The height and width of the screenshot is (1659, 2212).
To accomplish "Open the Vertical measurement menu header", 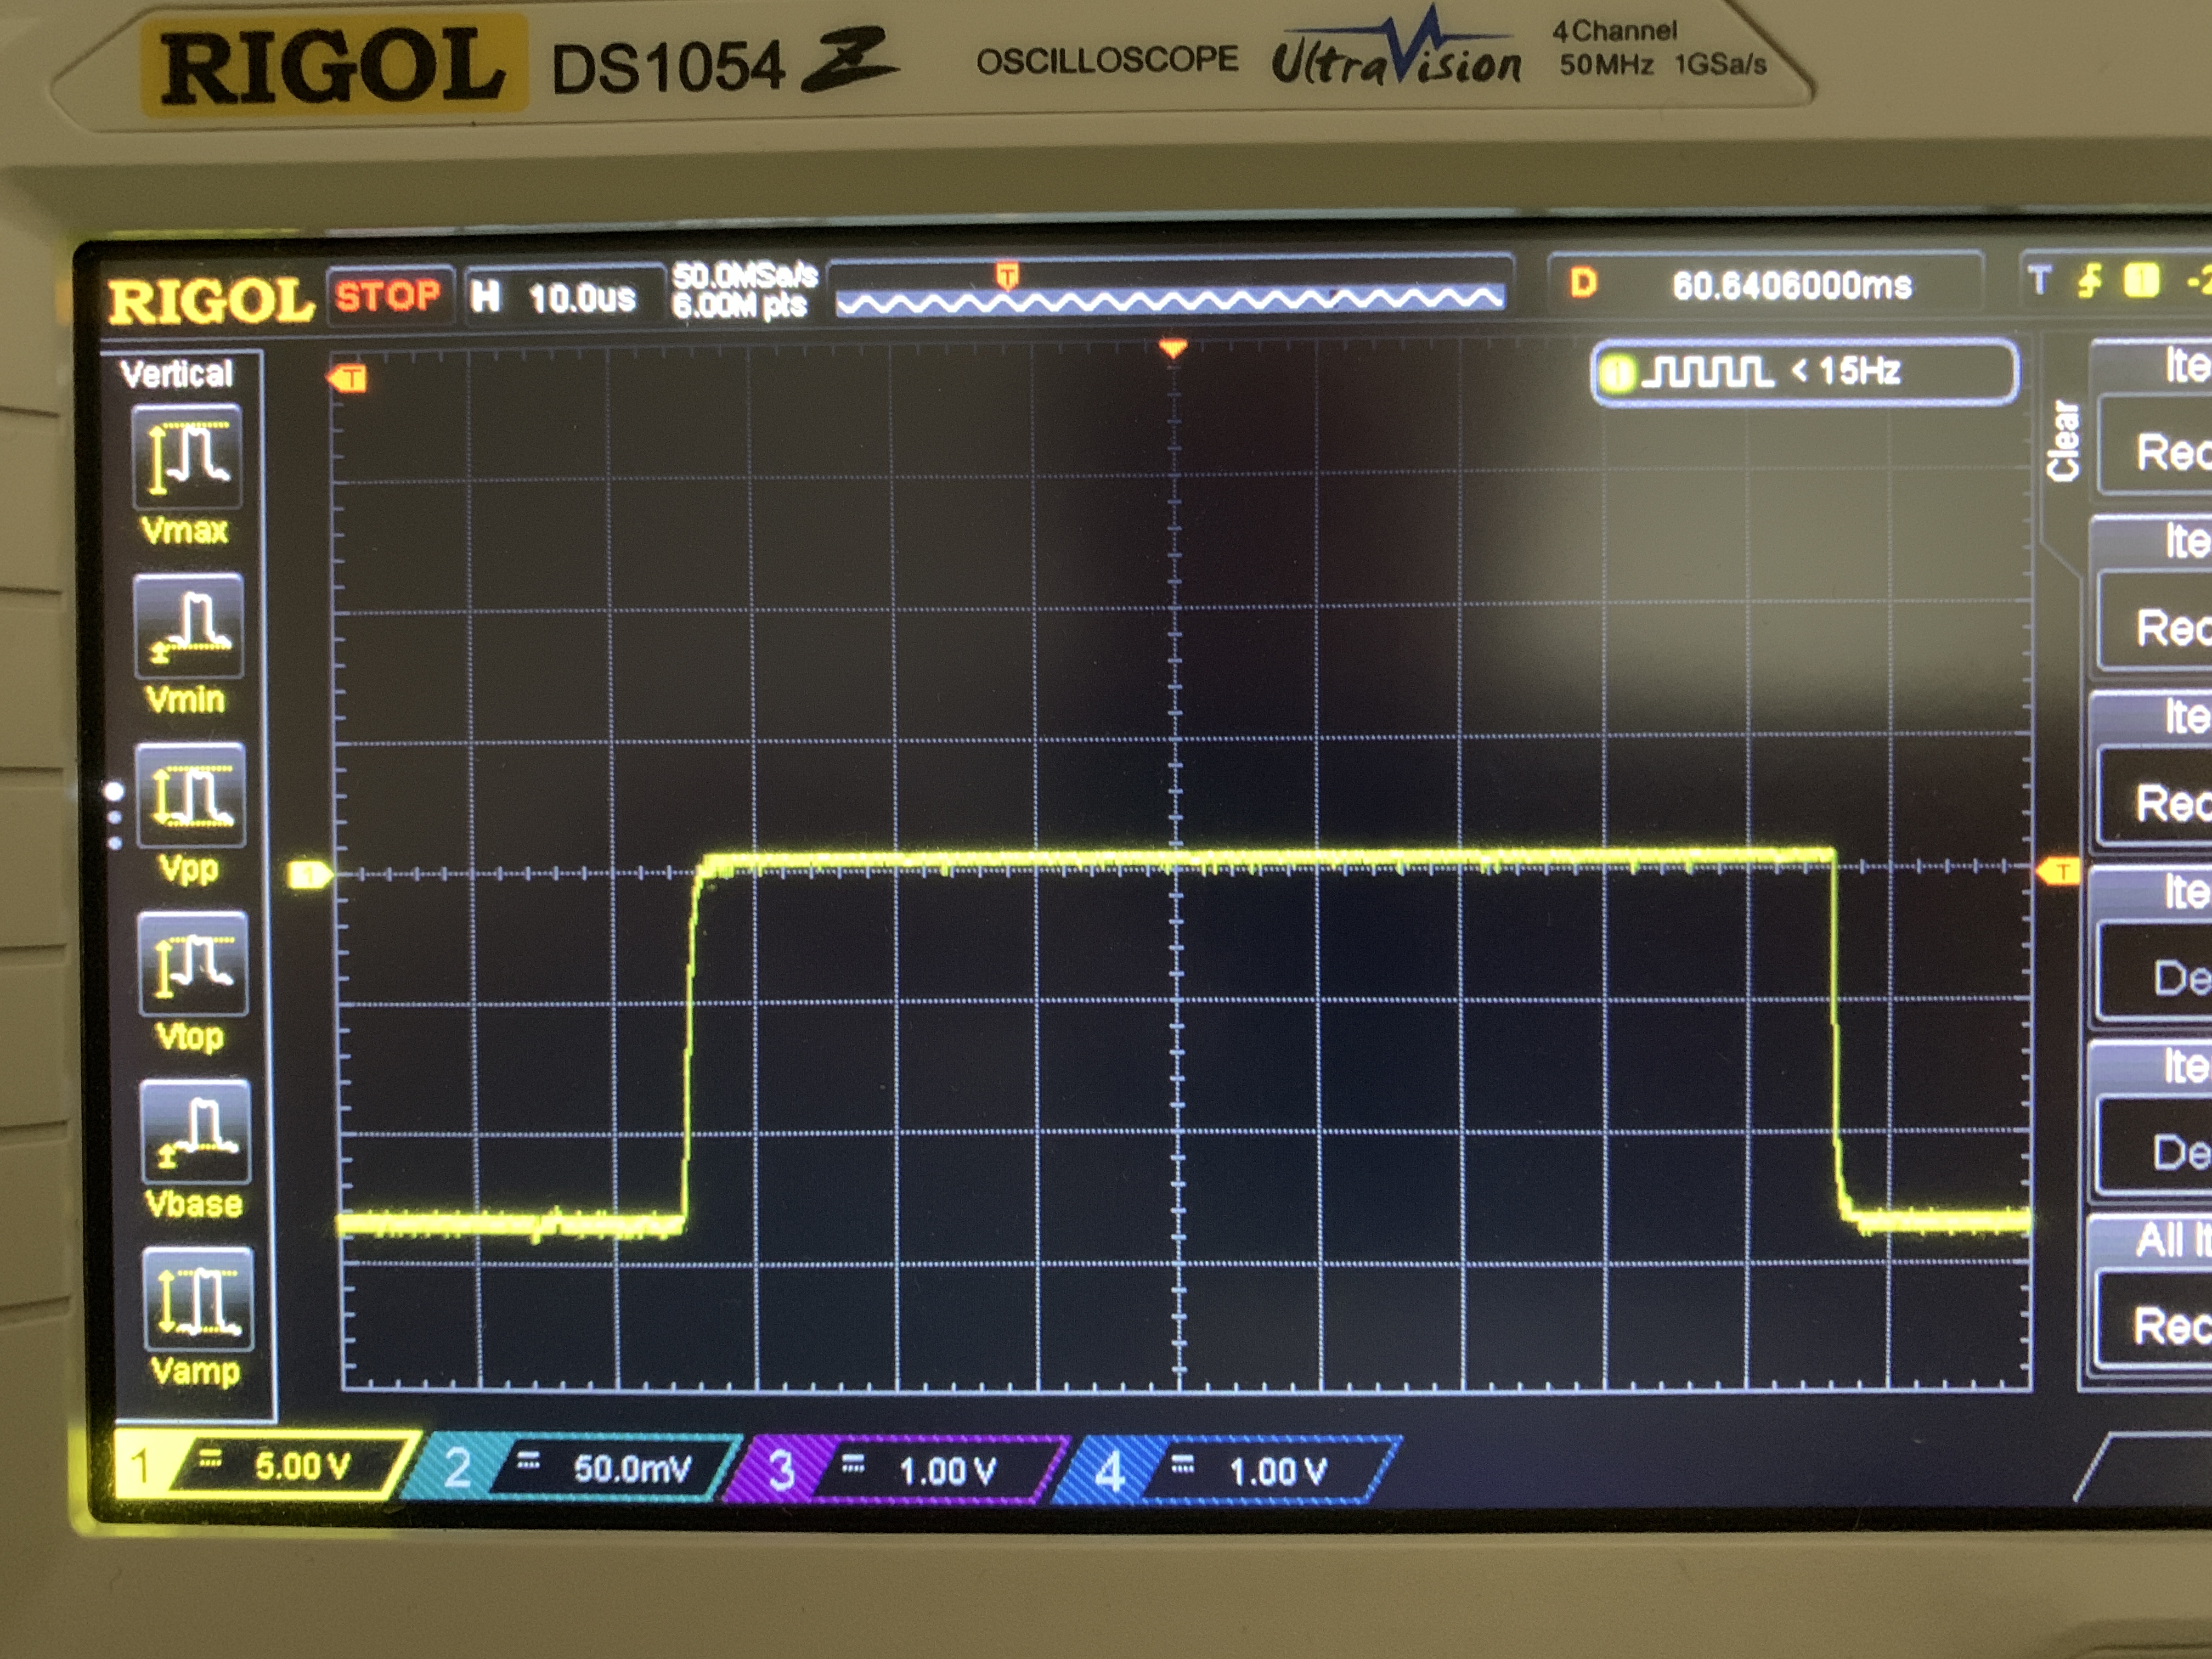I will [177, 374].
